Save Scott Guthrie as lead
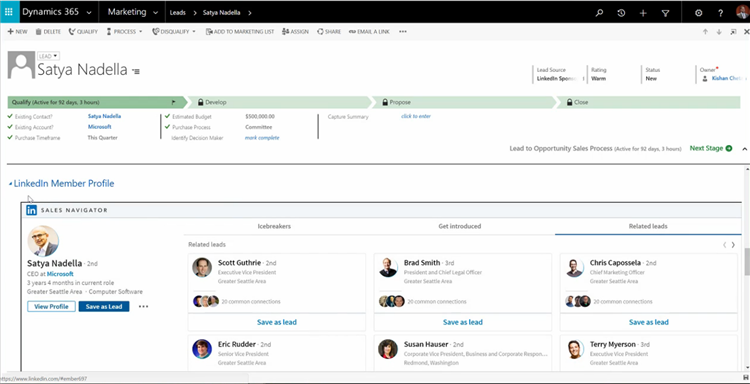 (x=276, y=322)
